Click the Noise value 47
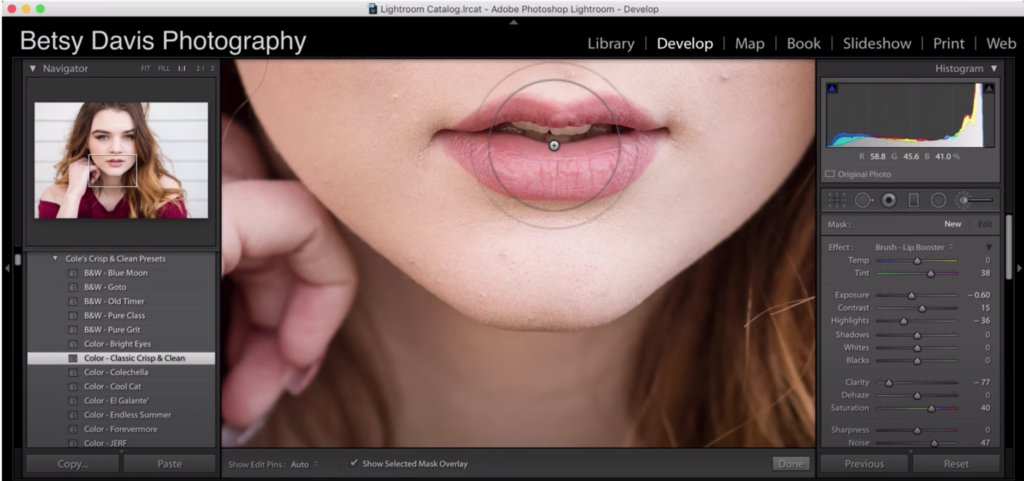Screen dimensions: 1024x481 pos(985,442)
